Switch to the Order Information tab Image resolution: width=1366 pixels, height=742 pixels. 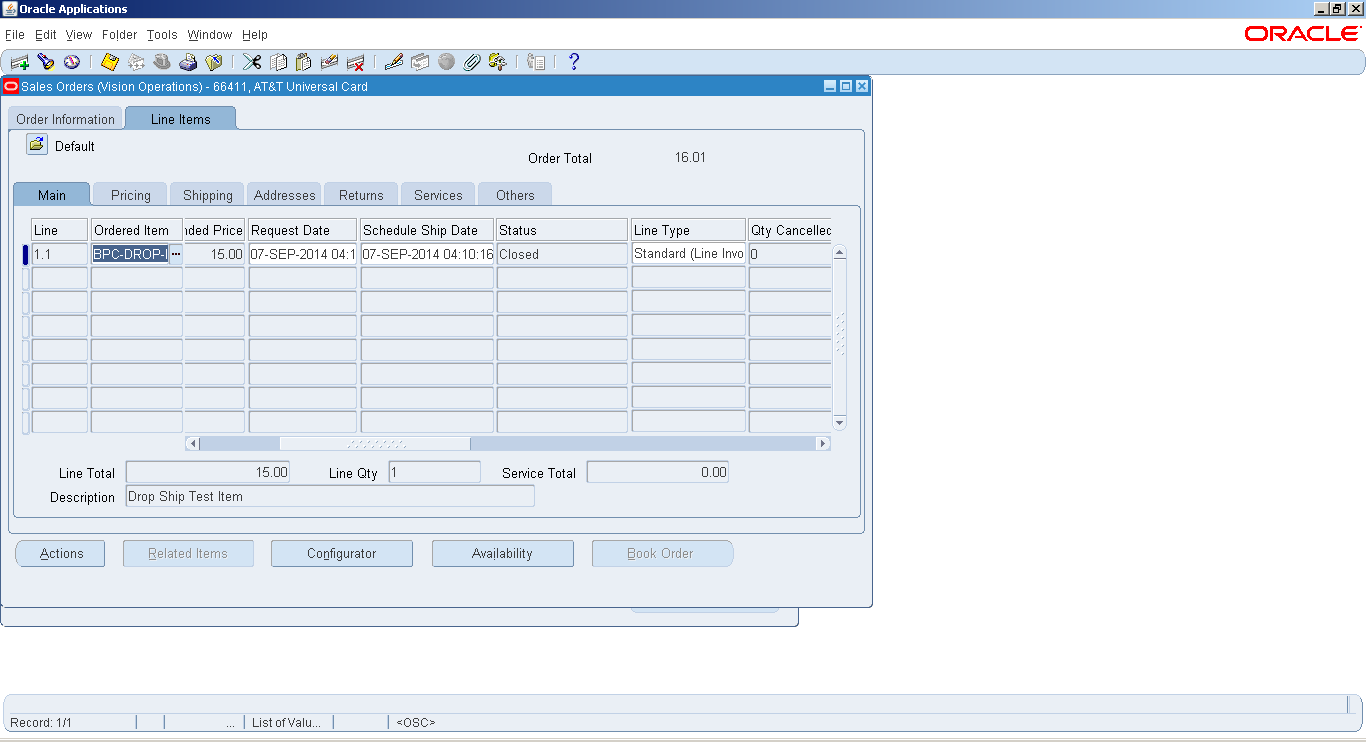65,118
